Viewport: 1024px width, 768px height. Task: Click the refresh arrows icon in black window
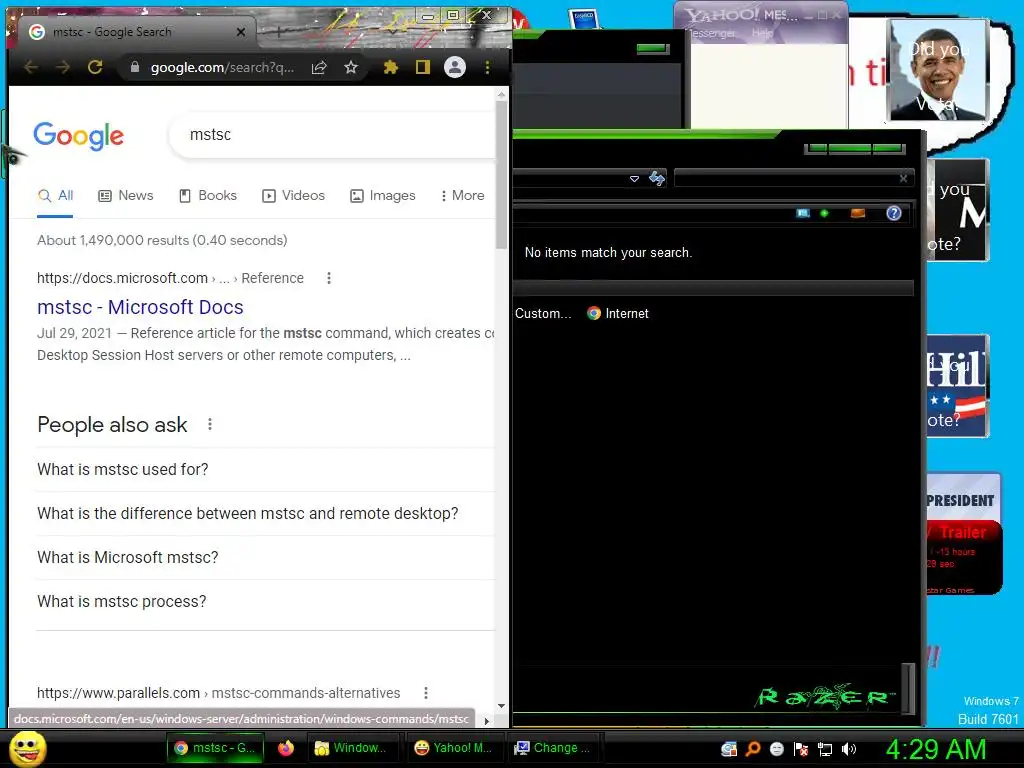657,178
